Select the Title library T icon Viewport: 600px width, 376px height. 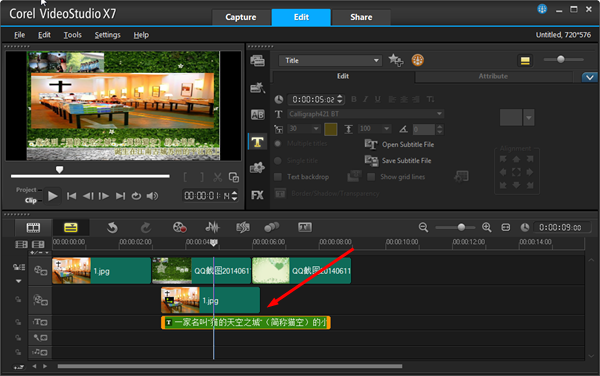257,142
